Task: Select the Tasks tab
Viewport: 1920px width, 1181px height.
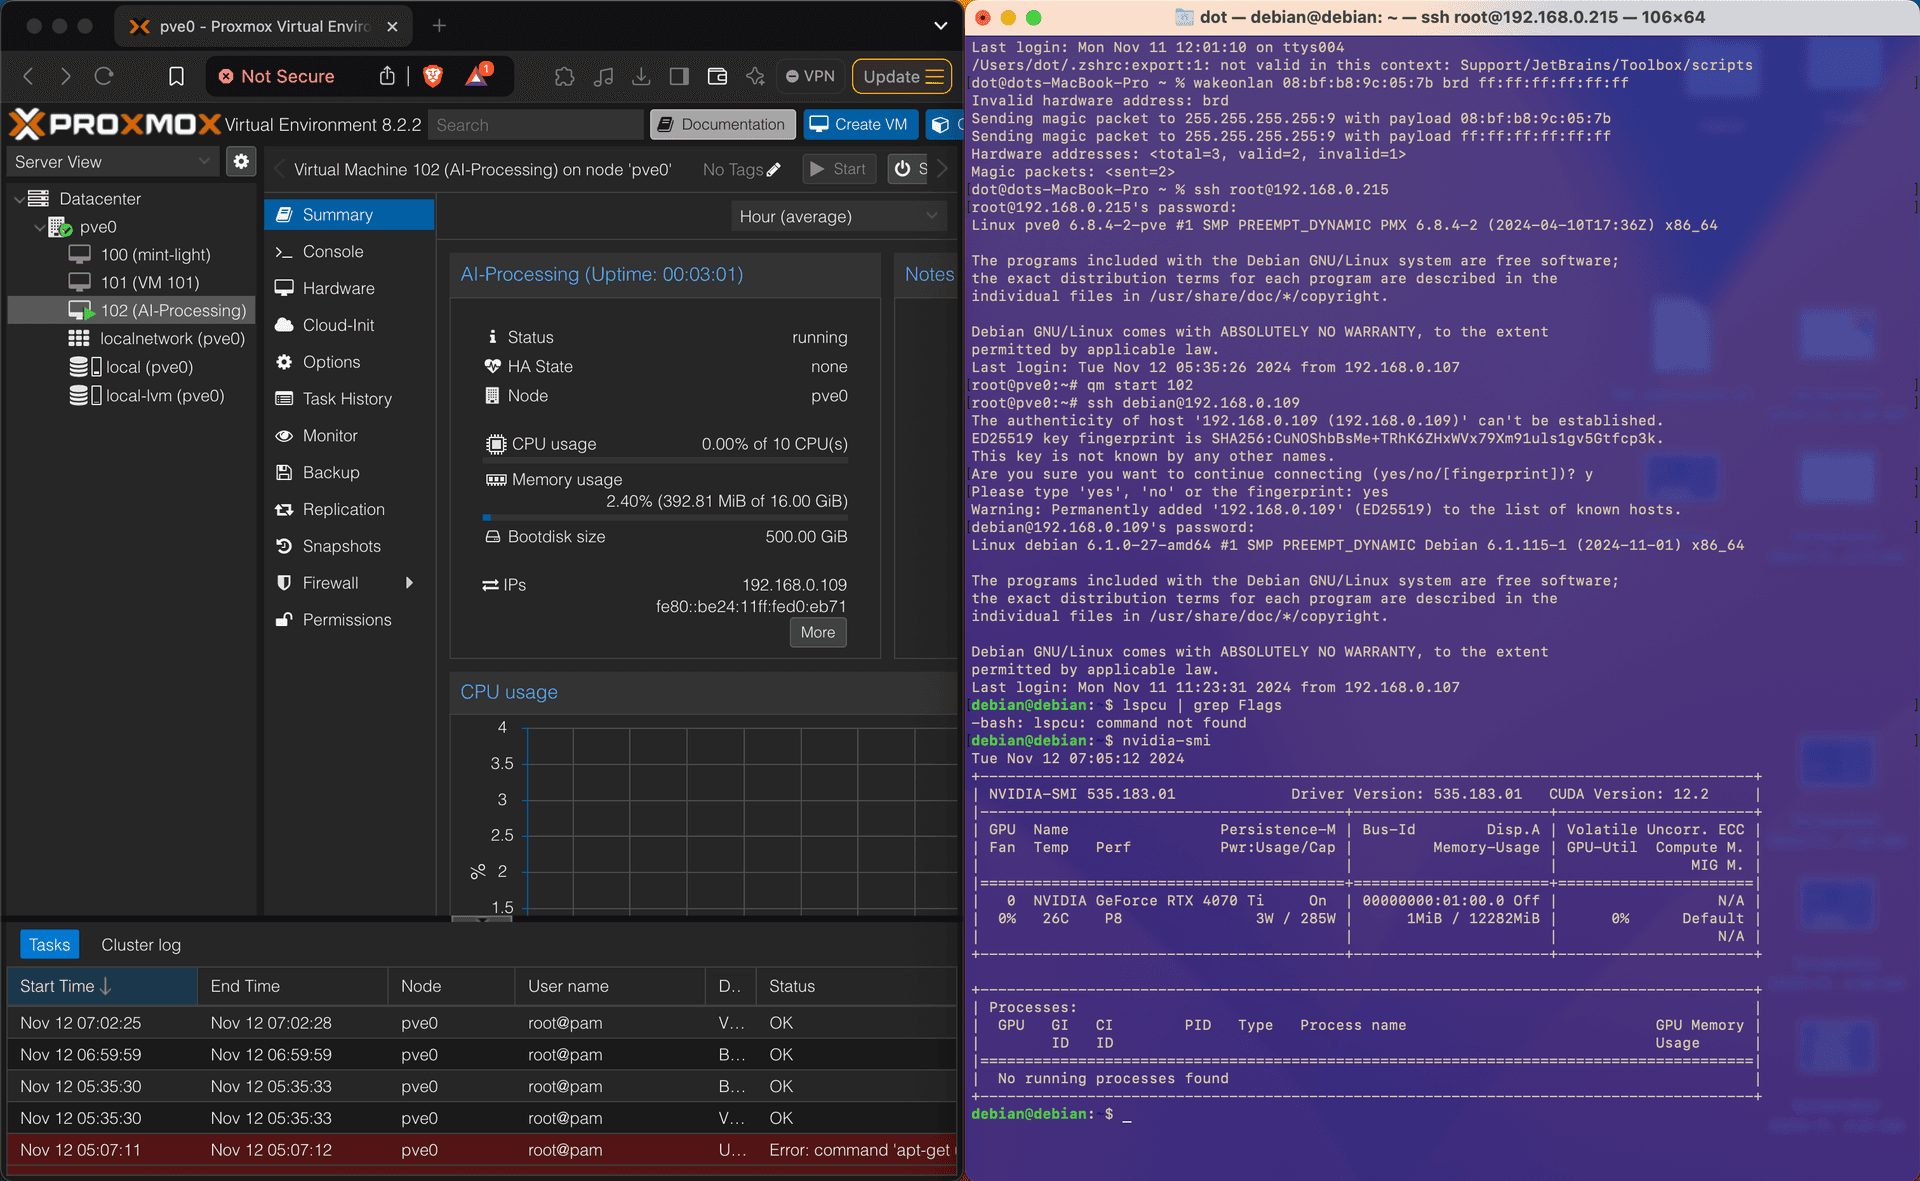Action: 49,945
